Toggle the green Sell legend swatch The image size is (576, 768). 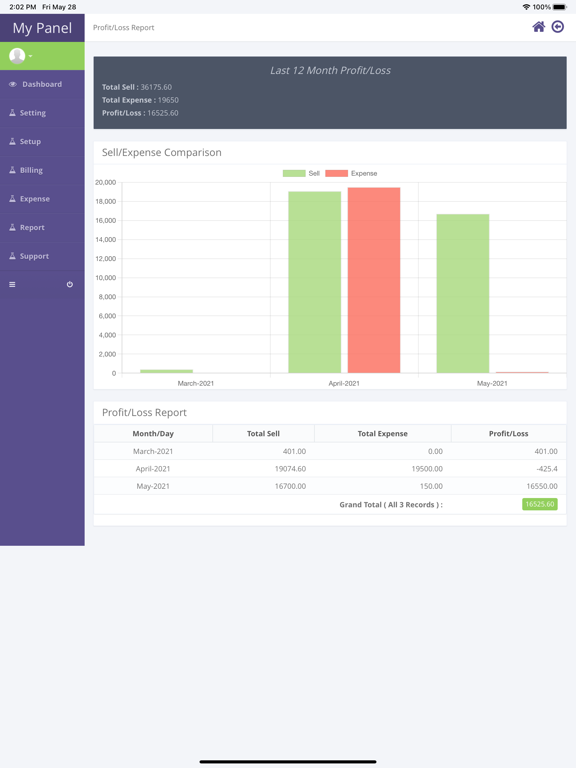[294, 173]
